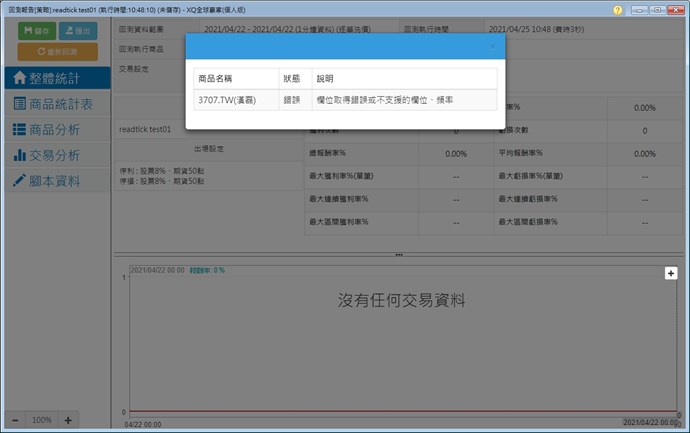Image resolution: width=690 pixels, height=433 pixels.
Task: Reset zoom via the 100% label
Action: pyautogui.click(x=41, y=420)
